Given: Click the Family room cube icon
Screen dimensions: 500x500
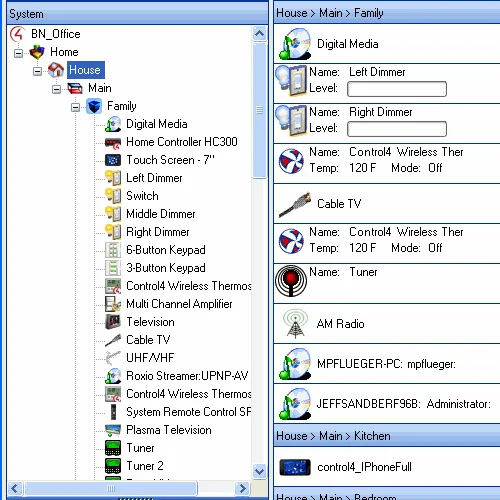Looking at the screenshot, I should [x=94, y=106].
